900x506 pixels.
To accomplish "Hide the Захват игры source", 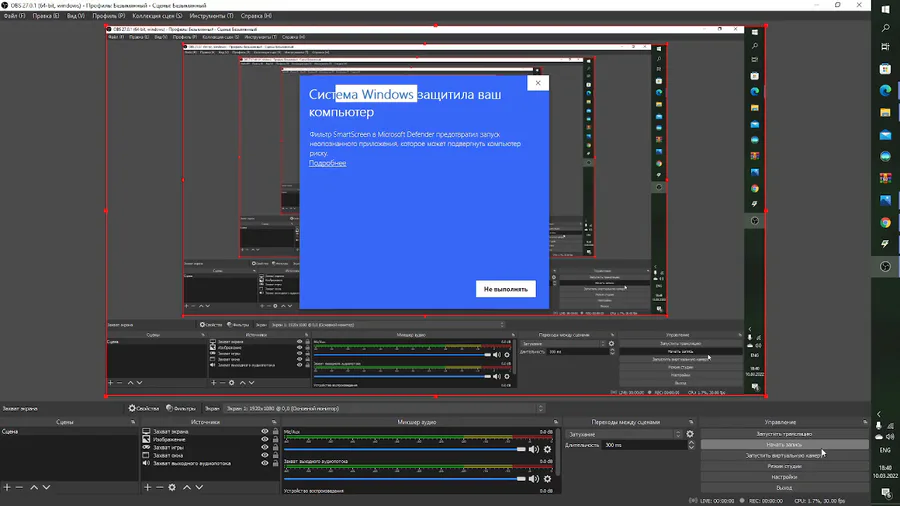I will tap(265, 447).
